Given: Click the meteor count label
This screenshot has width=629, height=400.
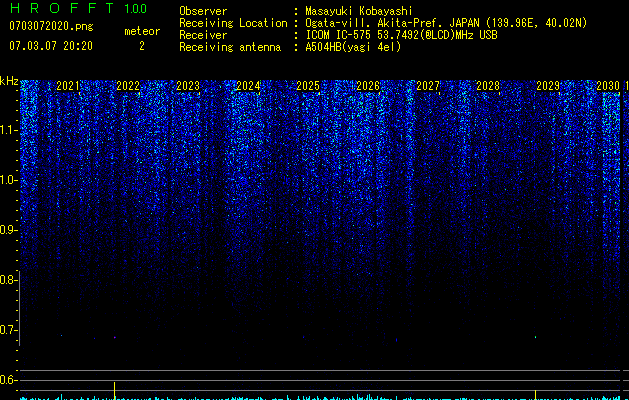Looking at the screenshot, I should pos(142,31).
